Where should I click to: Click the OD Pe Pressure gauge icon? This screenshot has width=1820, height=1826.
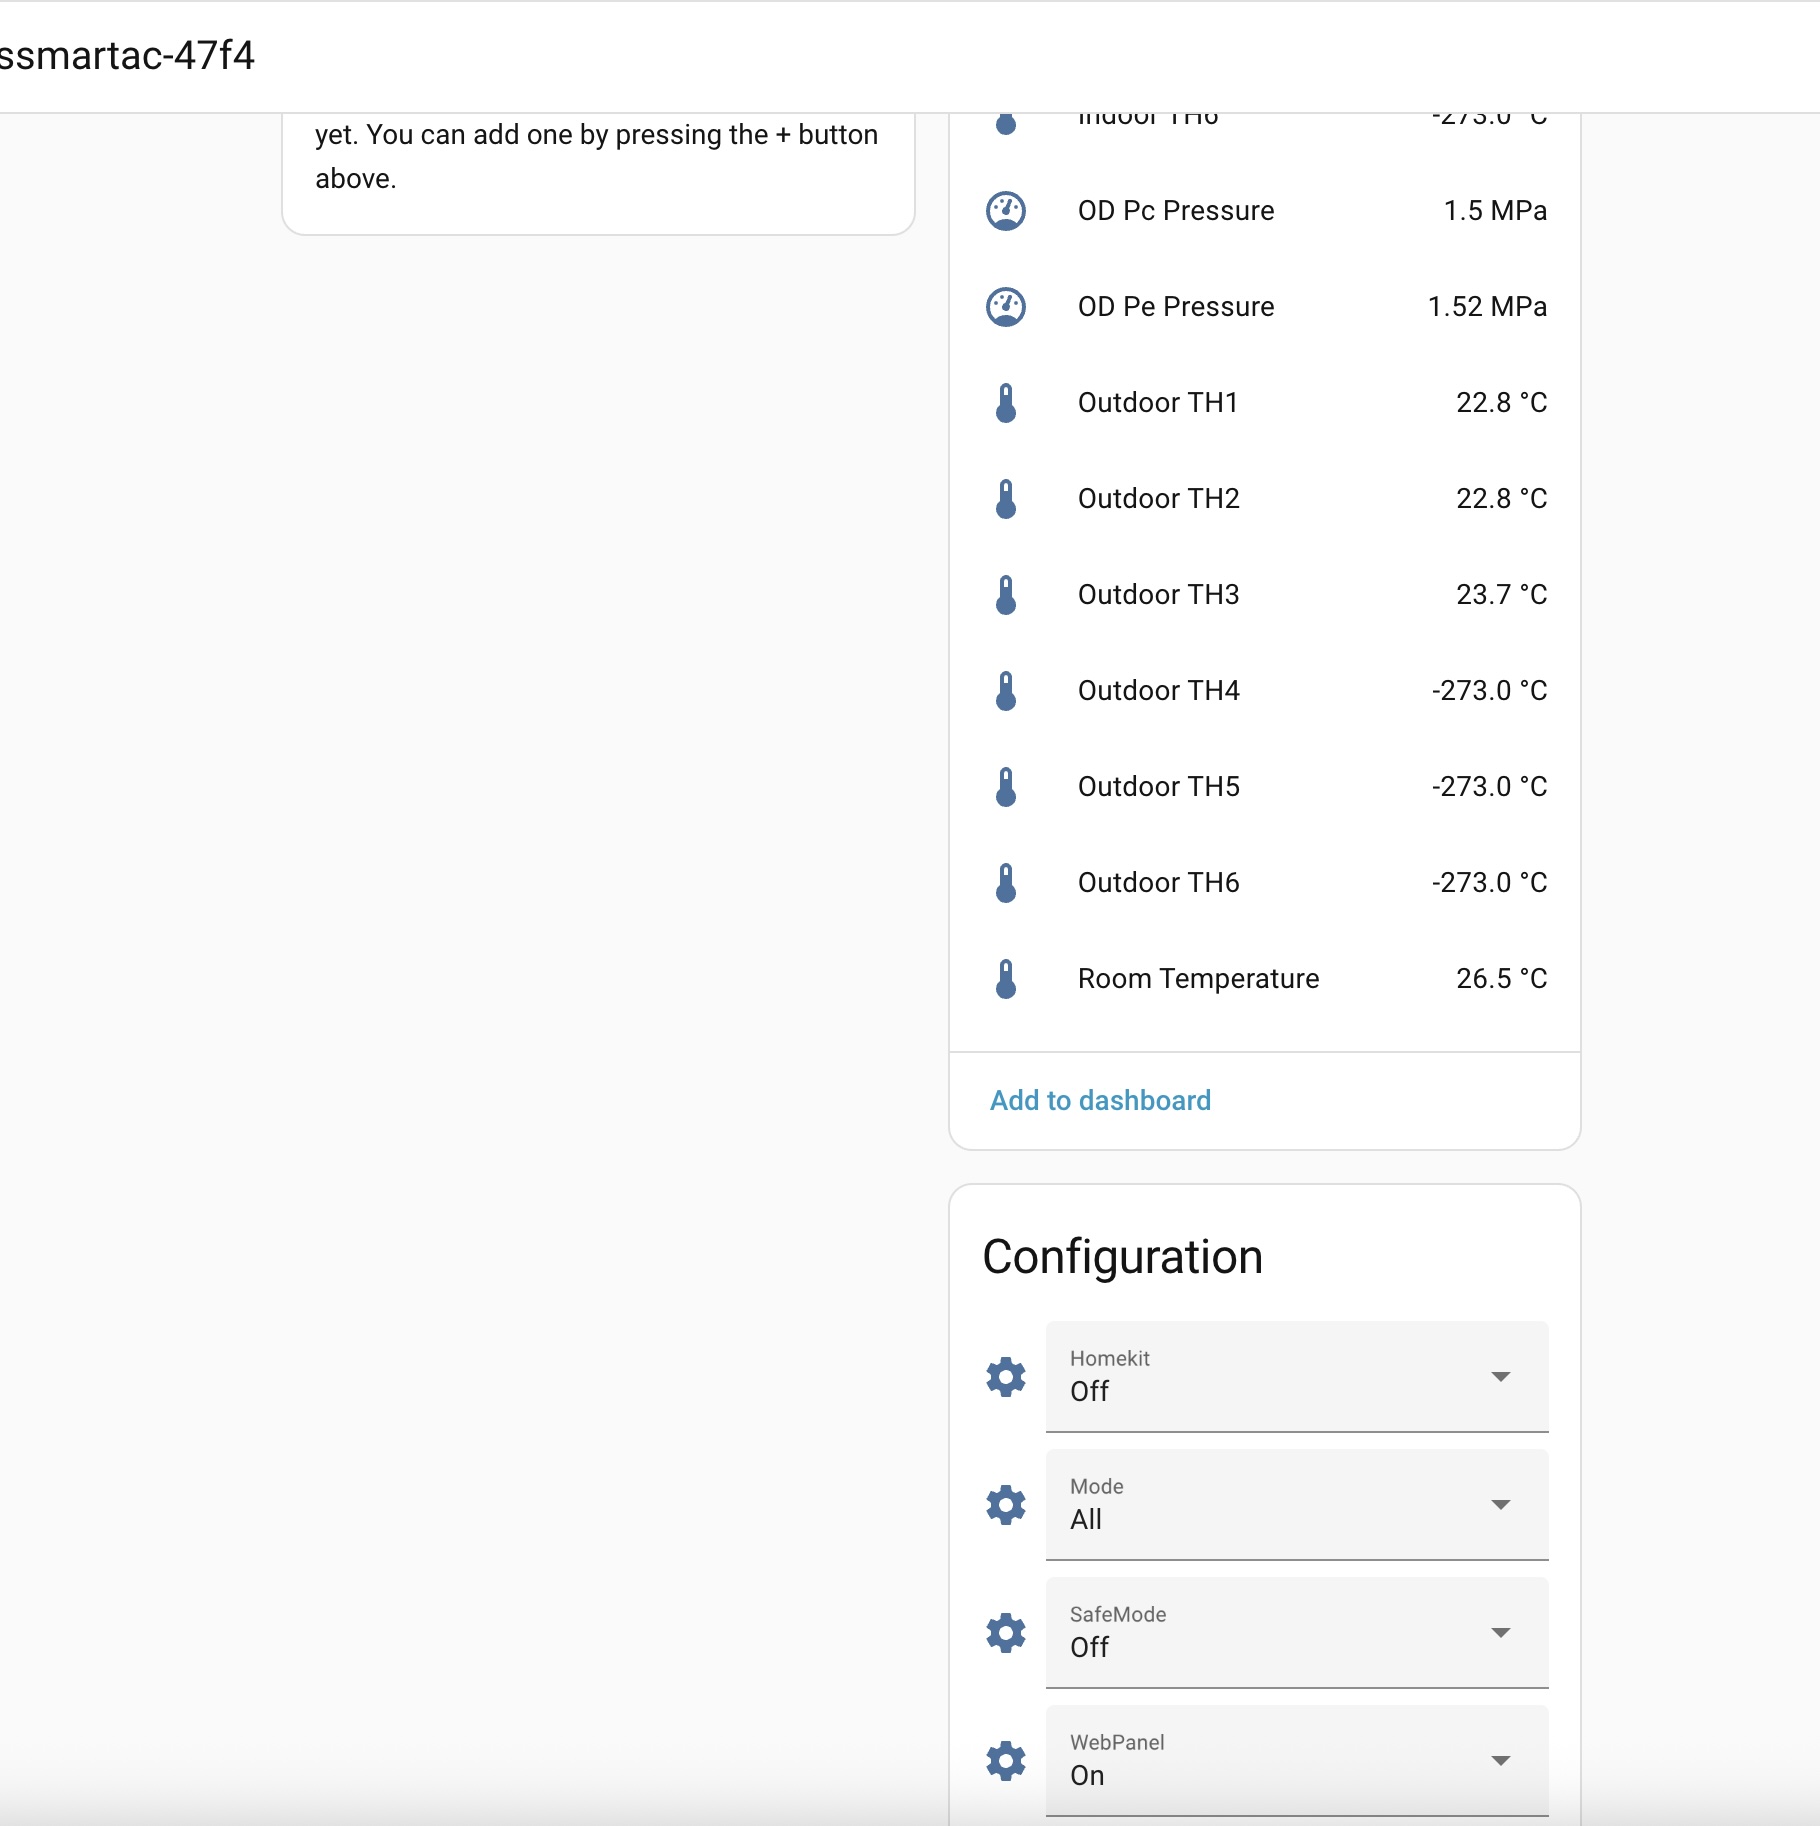pos(1006,307)
